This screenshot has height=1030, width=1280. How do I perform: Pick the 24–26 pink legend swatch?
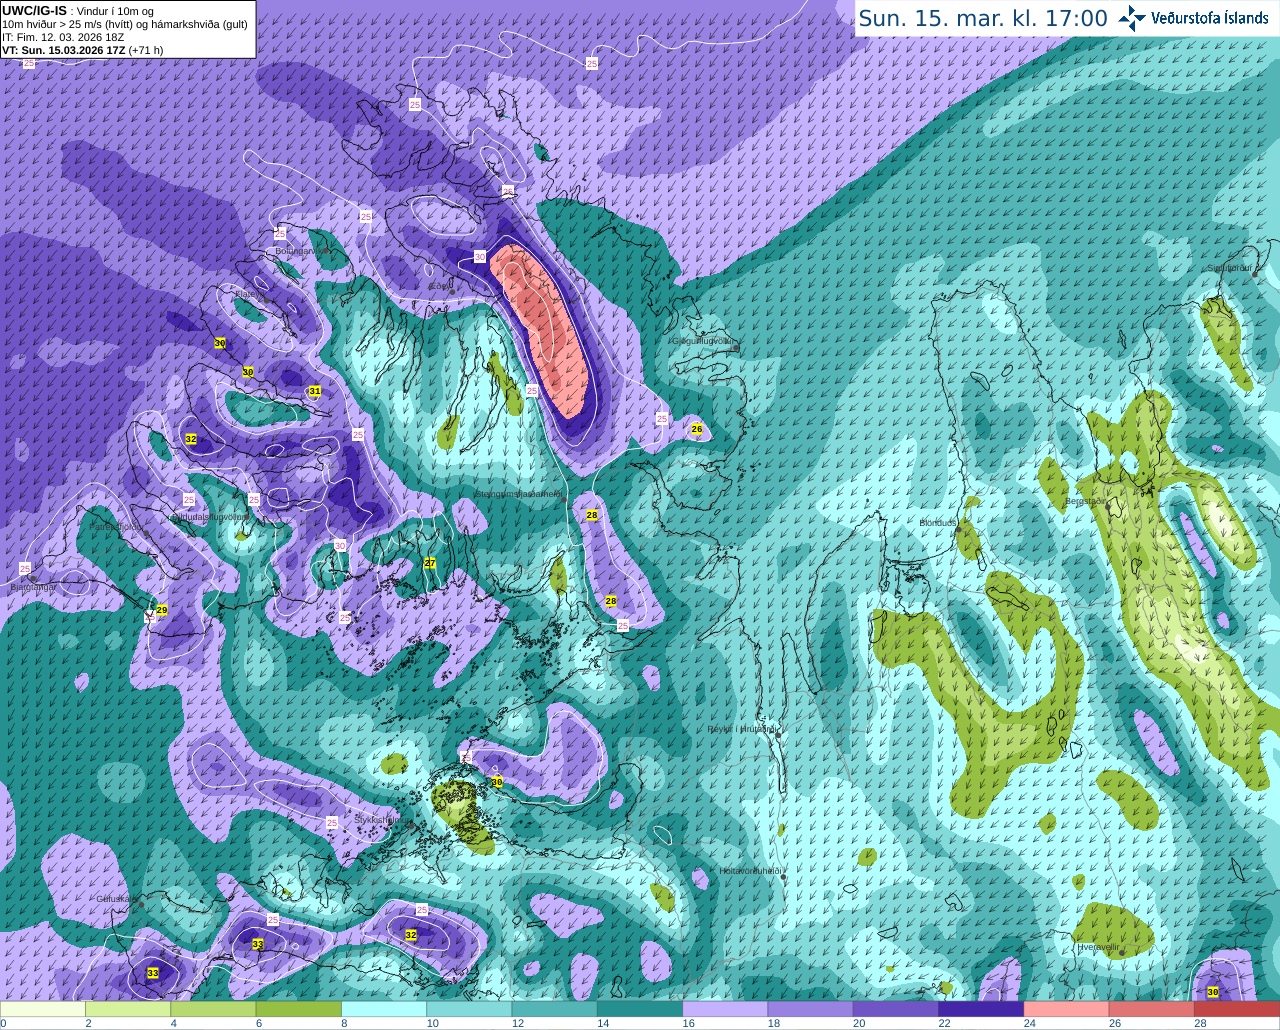[x=1067, y=1009]
